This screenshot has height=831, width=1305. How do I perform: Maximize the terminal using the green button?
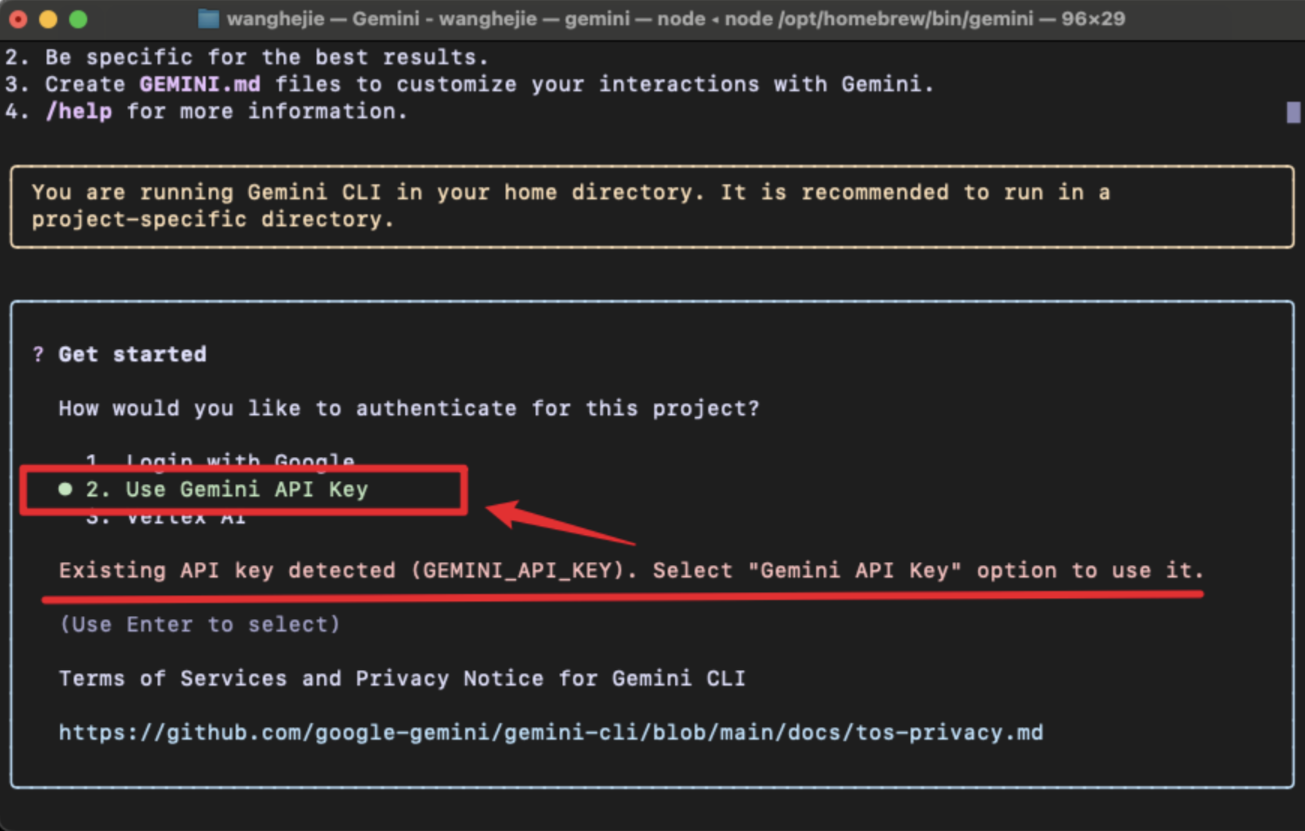(x=77, y=19)
